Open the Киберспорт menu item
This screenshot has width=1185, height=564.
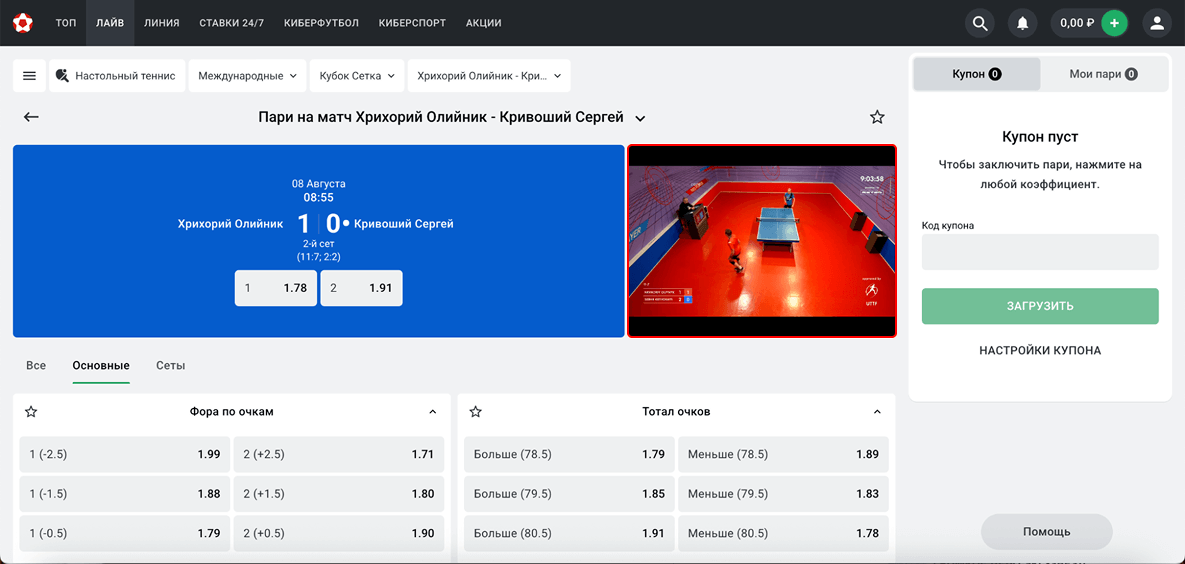click(413, 23)
